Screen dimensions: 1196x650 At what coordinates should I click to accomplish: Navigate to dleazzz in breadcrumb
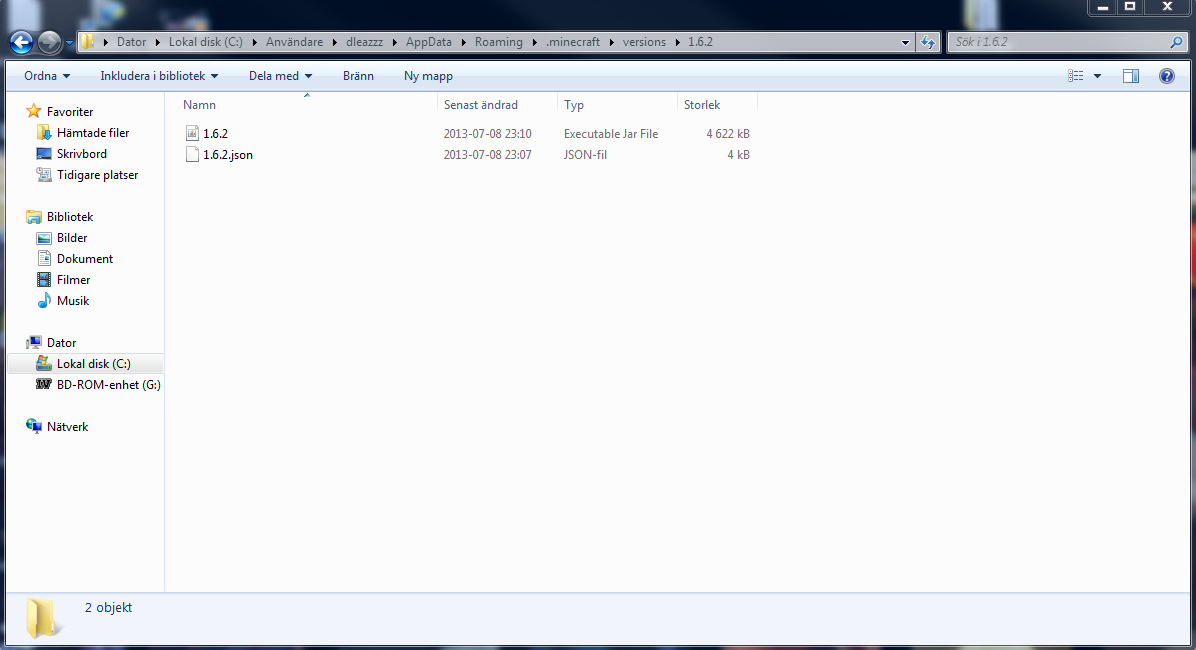pyautogui.click(x=365, y=42)
